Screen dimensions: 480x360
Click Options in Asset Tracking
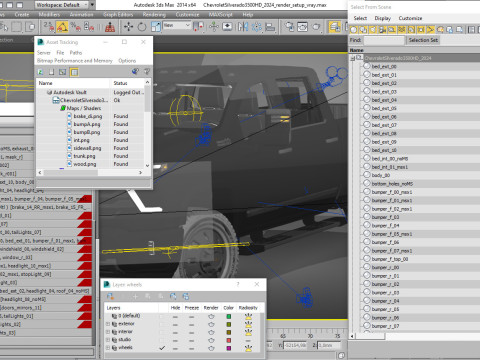tap(127, 61)
